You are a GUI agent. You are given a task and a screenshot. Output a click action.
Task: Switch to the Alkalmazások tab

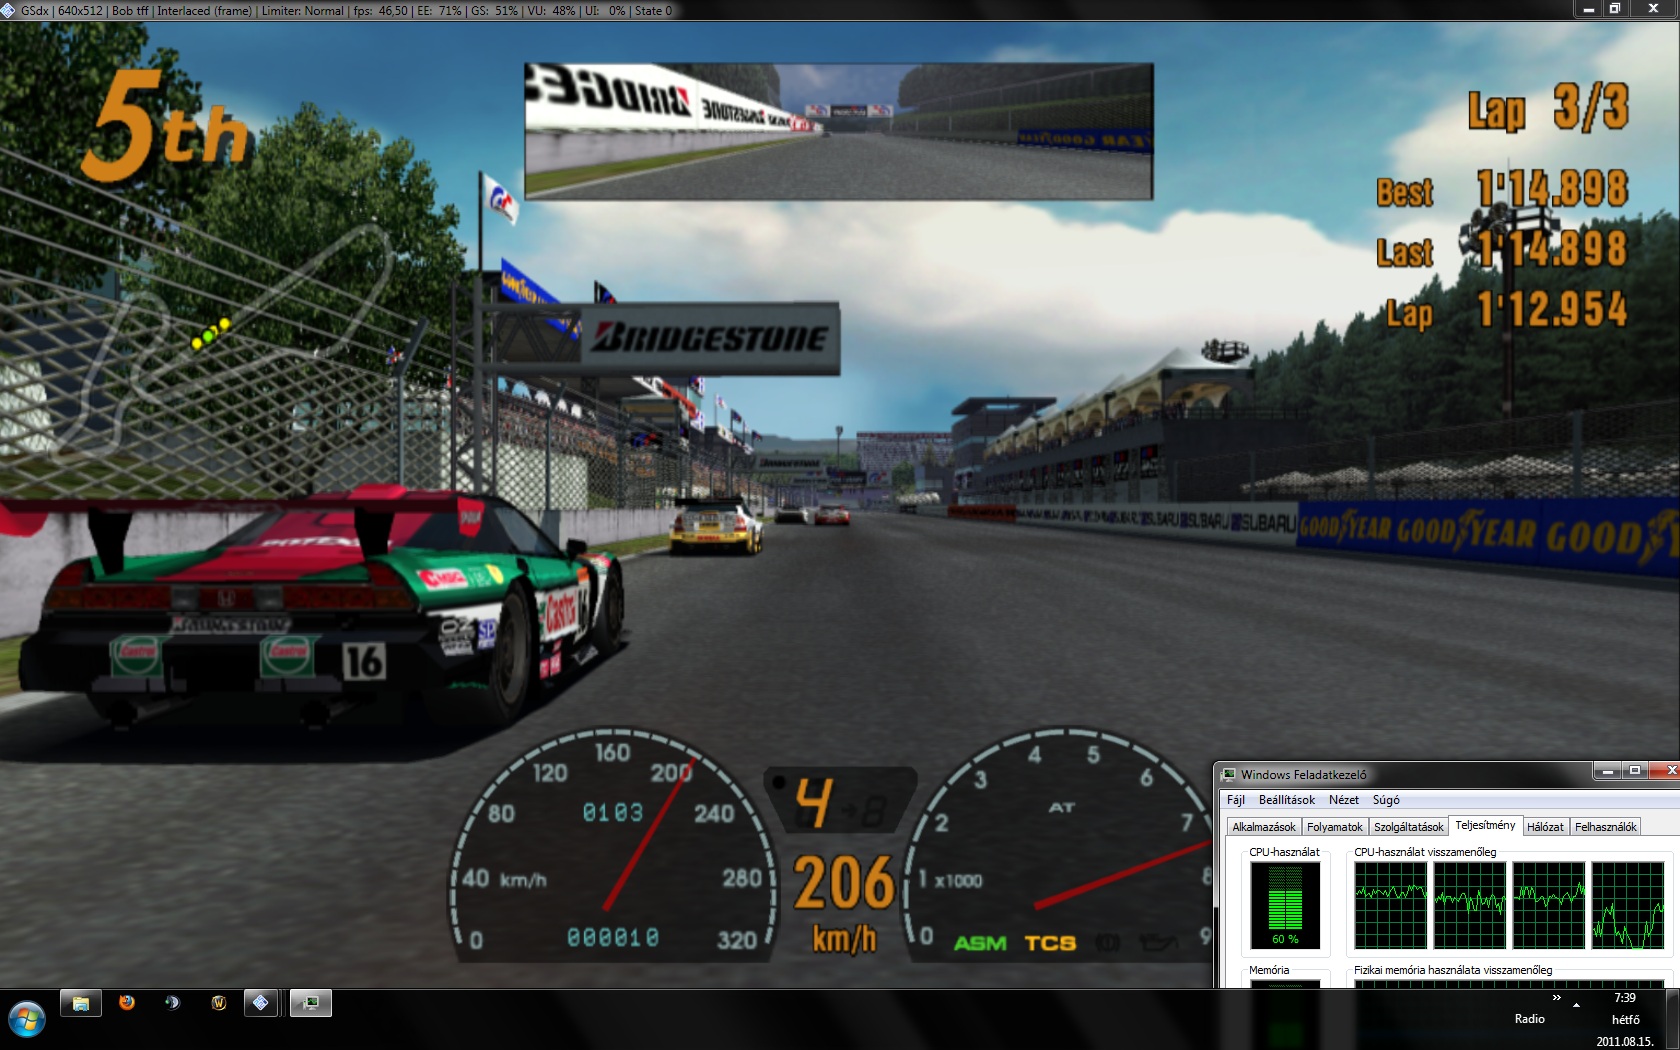click(1264, 827)
